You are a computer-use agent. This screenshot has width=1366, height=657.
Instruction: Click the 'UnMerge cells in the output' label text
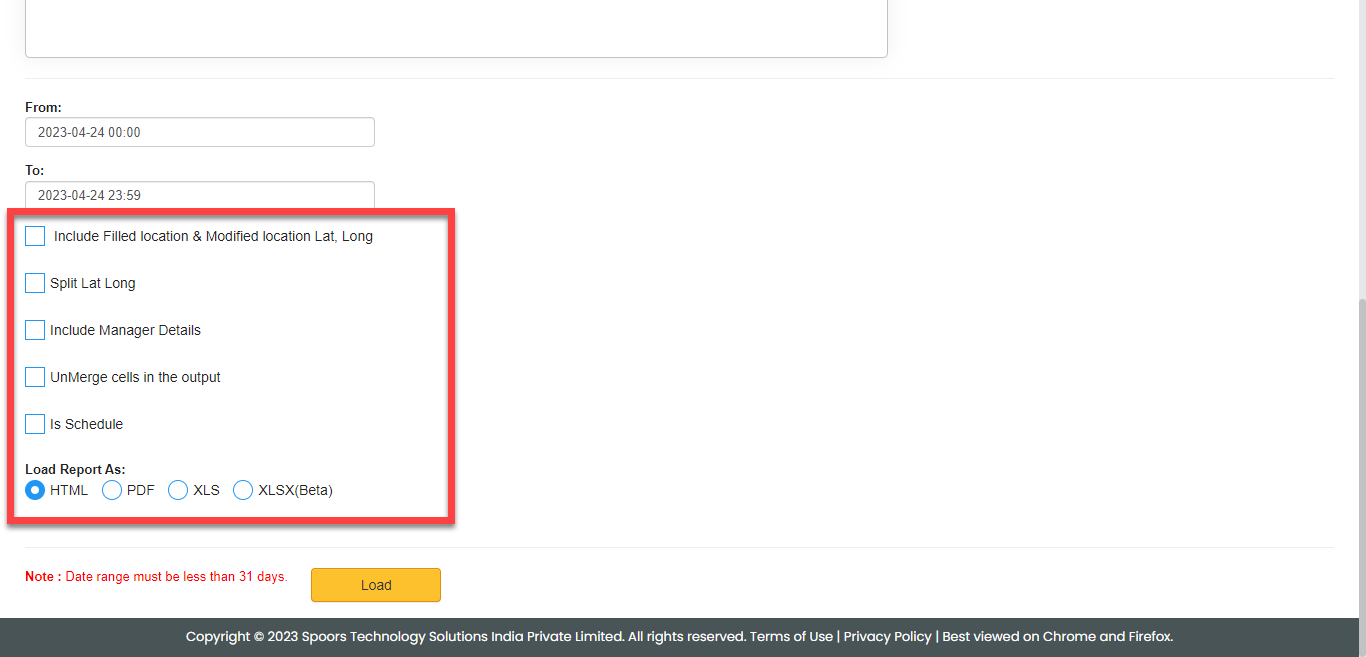click(x=135, y=377)
